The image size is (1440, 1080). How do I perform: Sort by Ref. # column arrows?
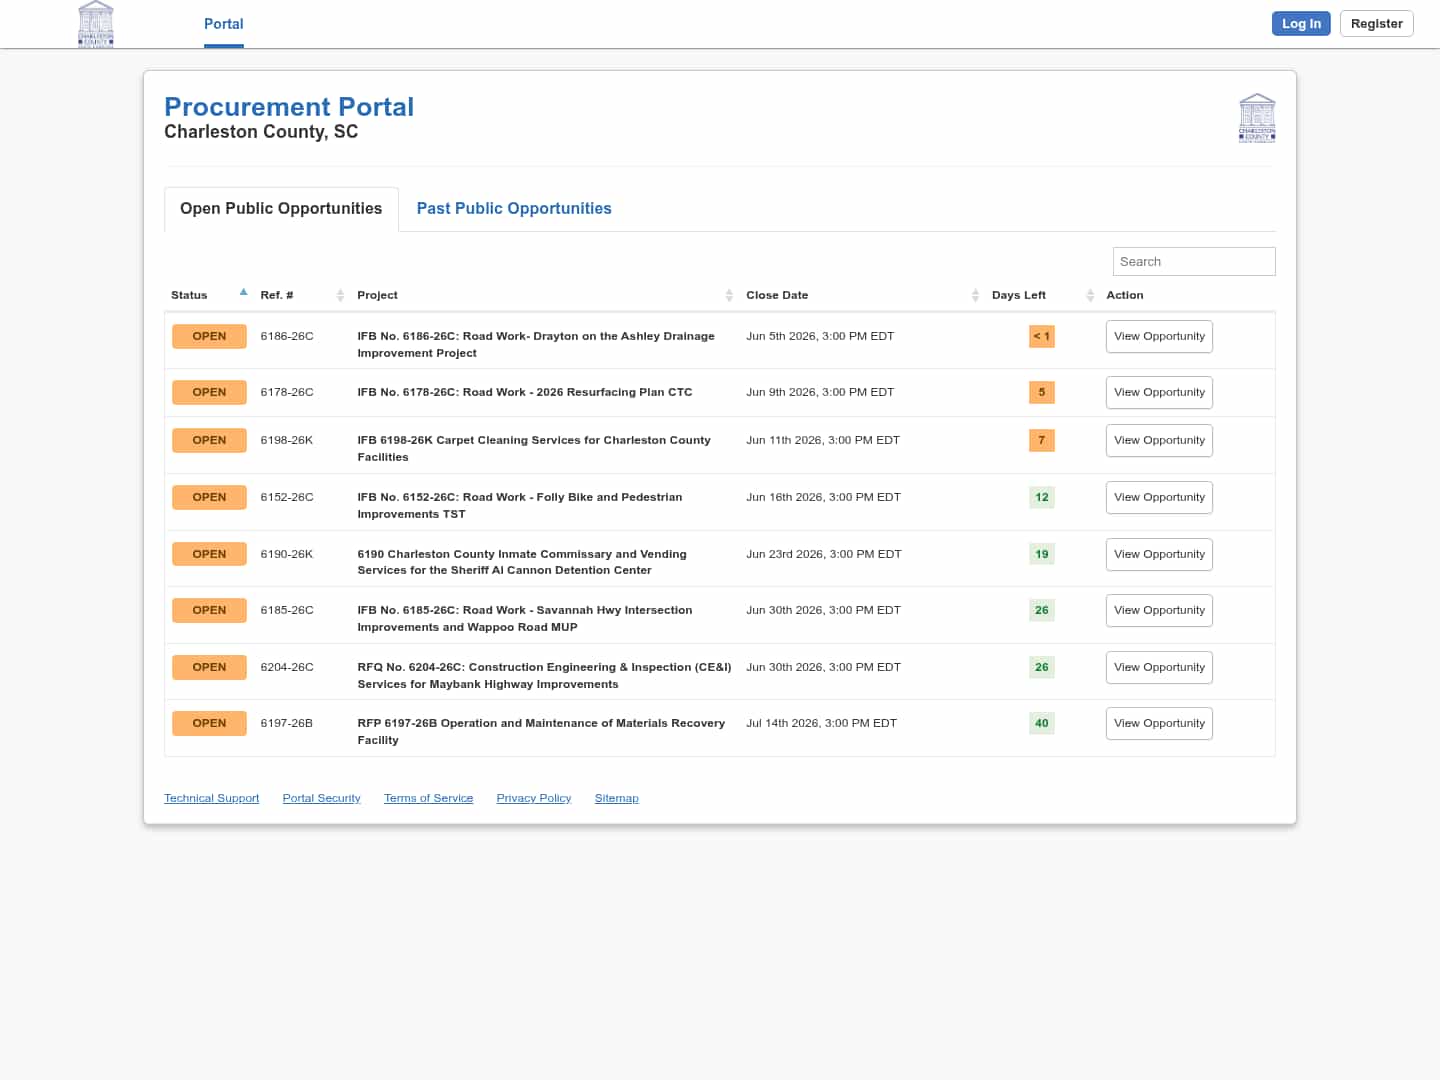coord(340,295)
